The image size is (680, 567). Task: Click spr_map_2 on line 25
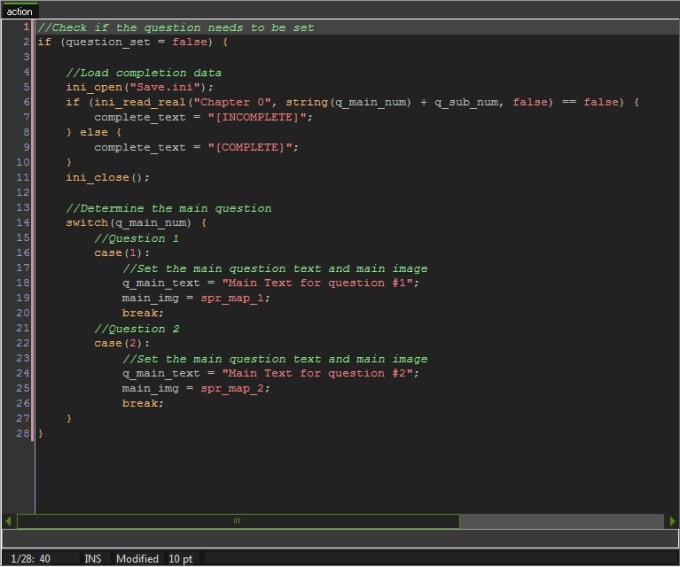(232, 388)
